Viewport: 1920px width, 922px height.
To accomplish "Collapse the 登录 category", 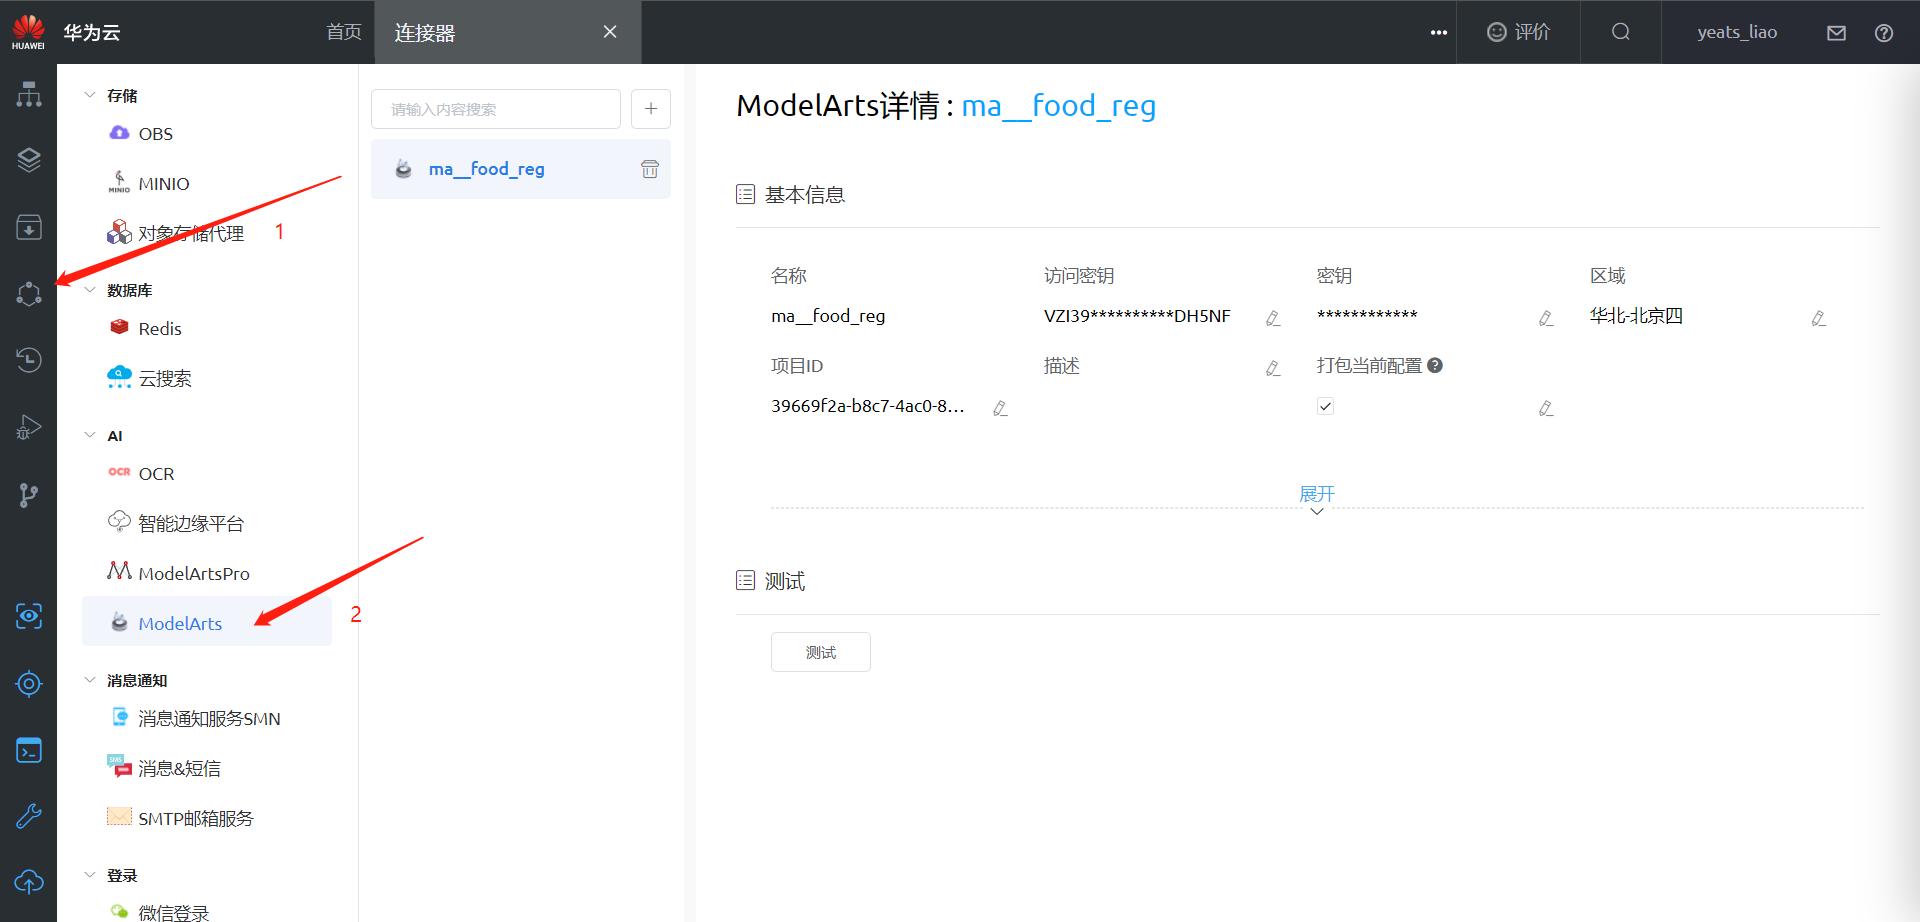I will click(x=90, y=875).
